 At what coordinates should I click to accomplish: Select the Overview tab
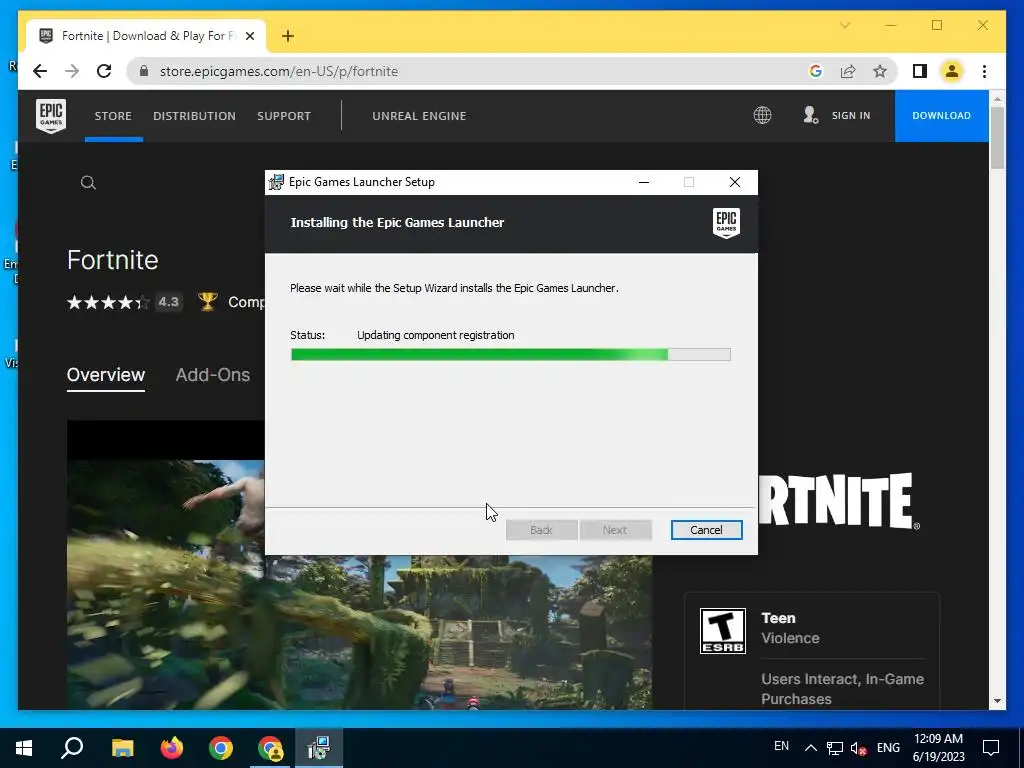(x=106, y=375)
